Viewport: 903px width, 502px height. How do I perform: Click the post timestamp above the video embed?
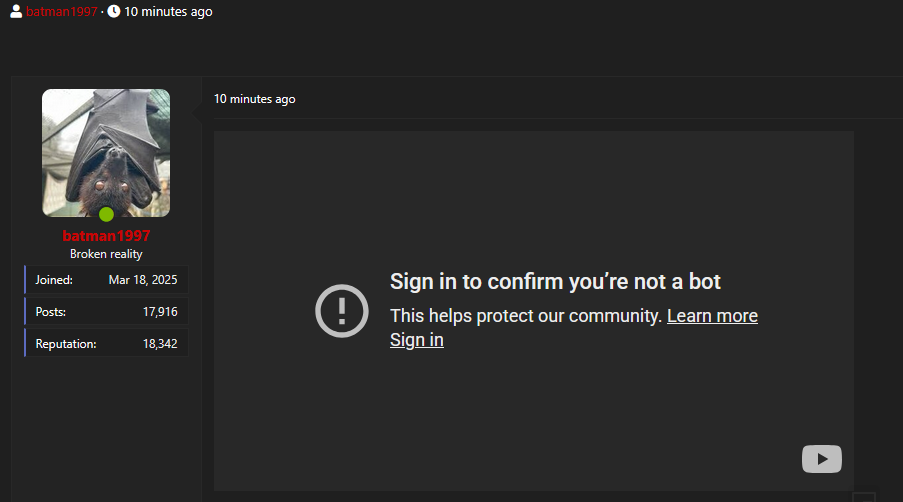coord(254,99)
